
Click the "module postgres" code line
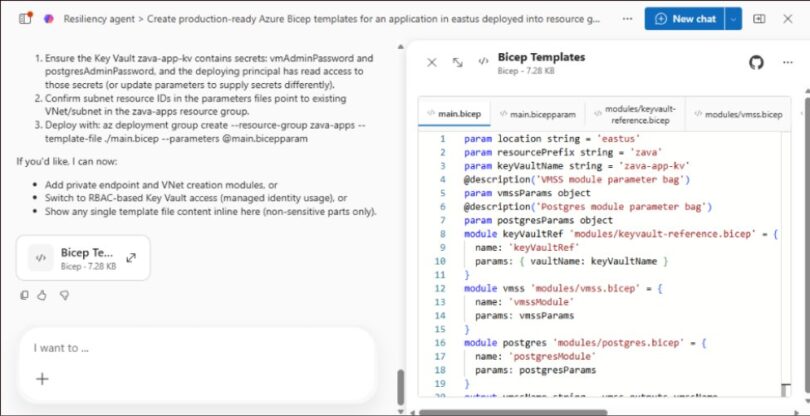[585, 343]
